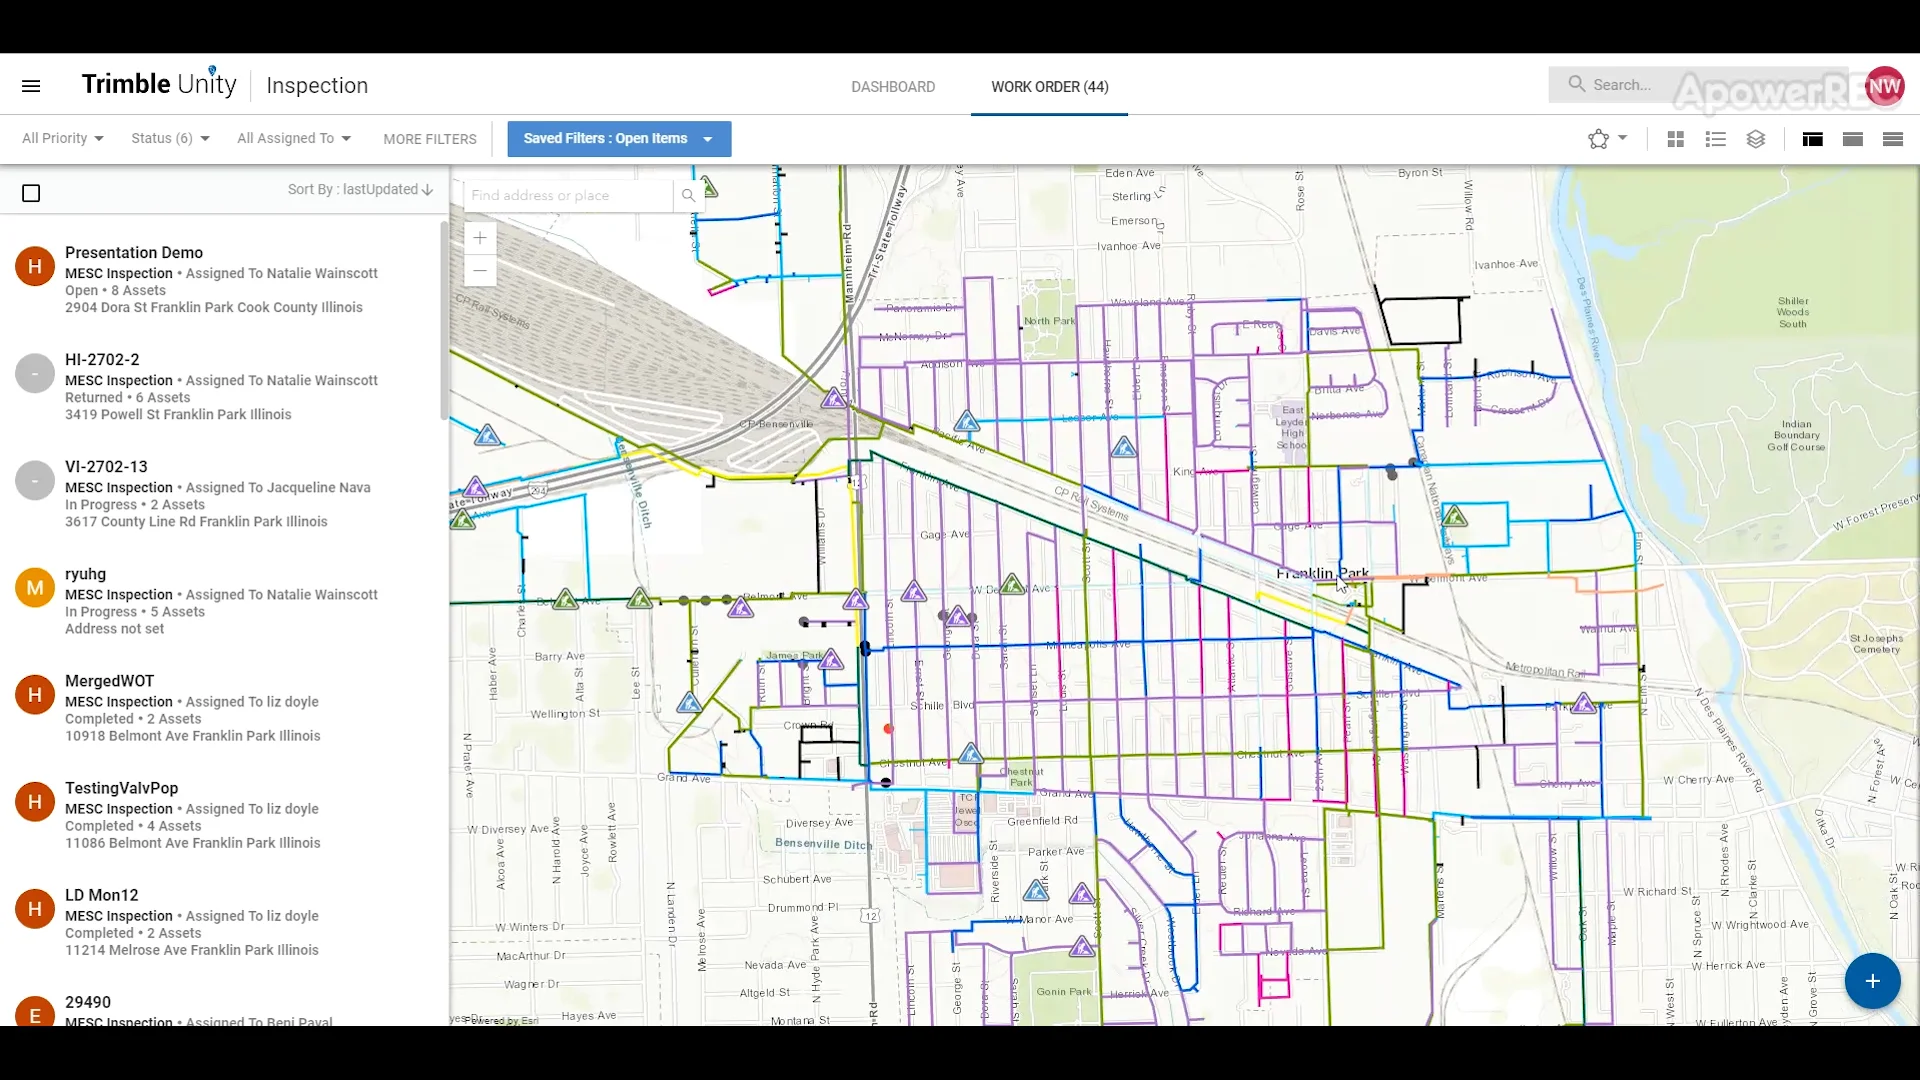The image size is (1920, 1080).
Task: Tick the select-all work orders checkbox
Action: pyautogui.click(x=31, y=193)
